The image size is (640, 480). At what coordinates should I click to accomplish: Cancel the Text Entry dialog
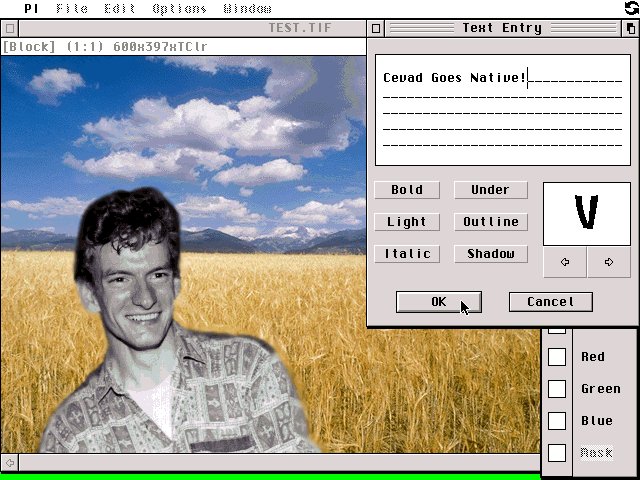point(551,302)
